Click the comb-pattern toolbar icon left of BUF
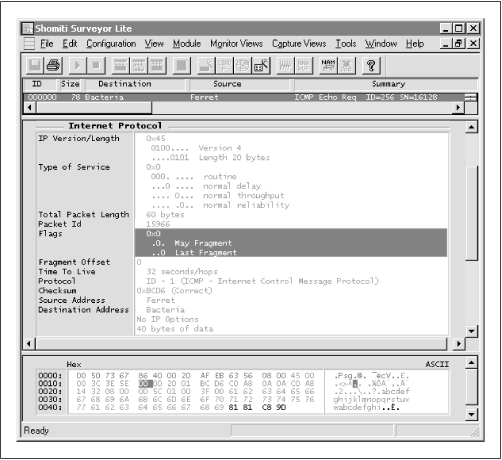The height and width of the screenshot is (460, 502). point(285,65)
